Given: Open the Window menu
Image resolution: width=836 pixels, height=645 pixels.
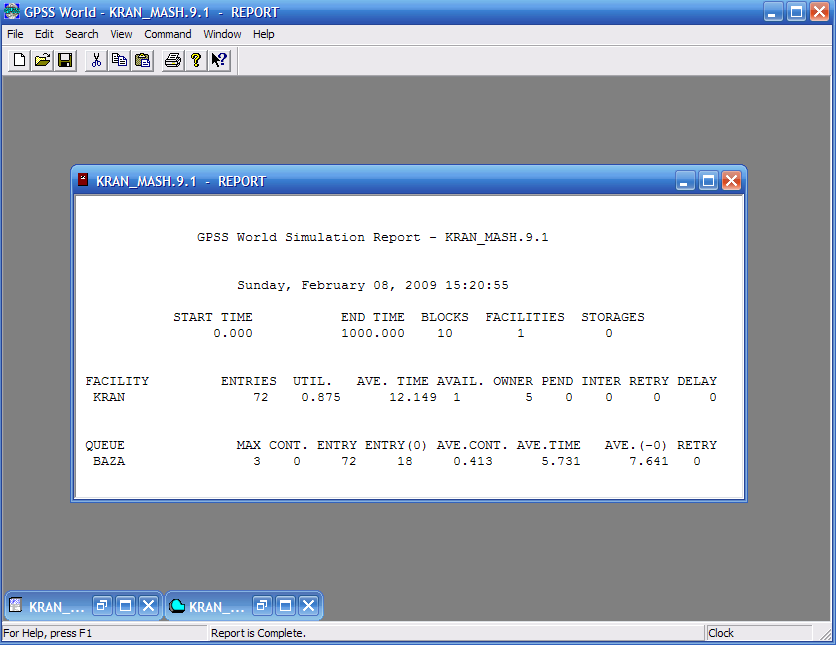Looking at the screenshot, I should [x=222, y=34].
